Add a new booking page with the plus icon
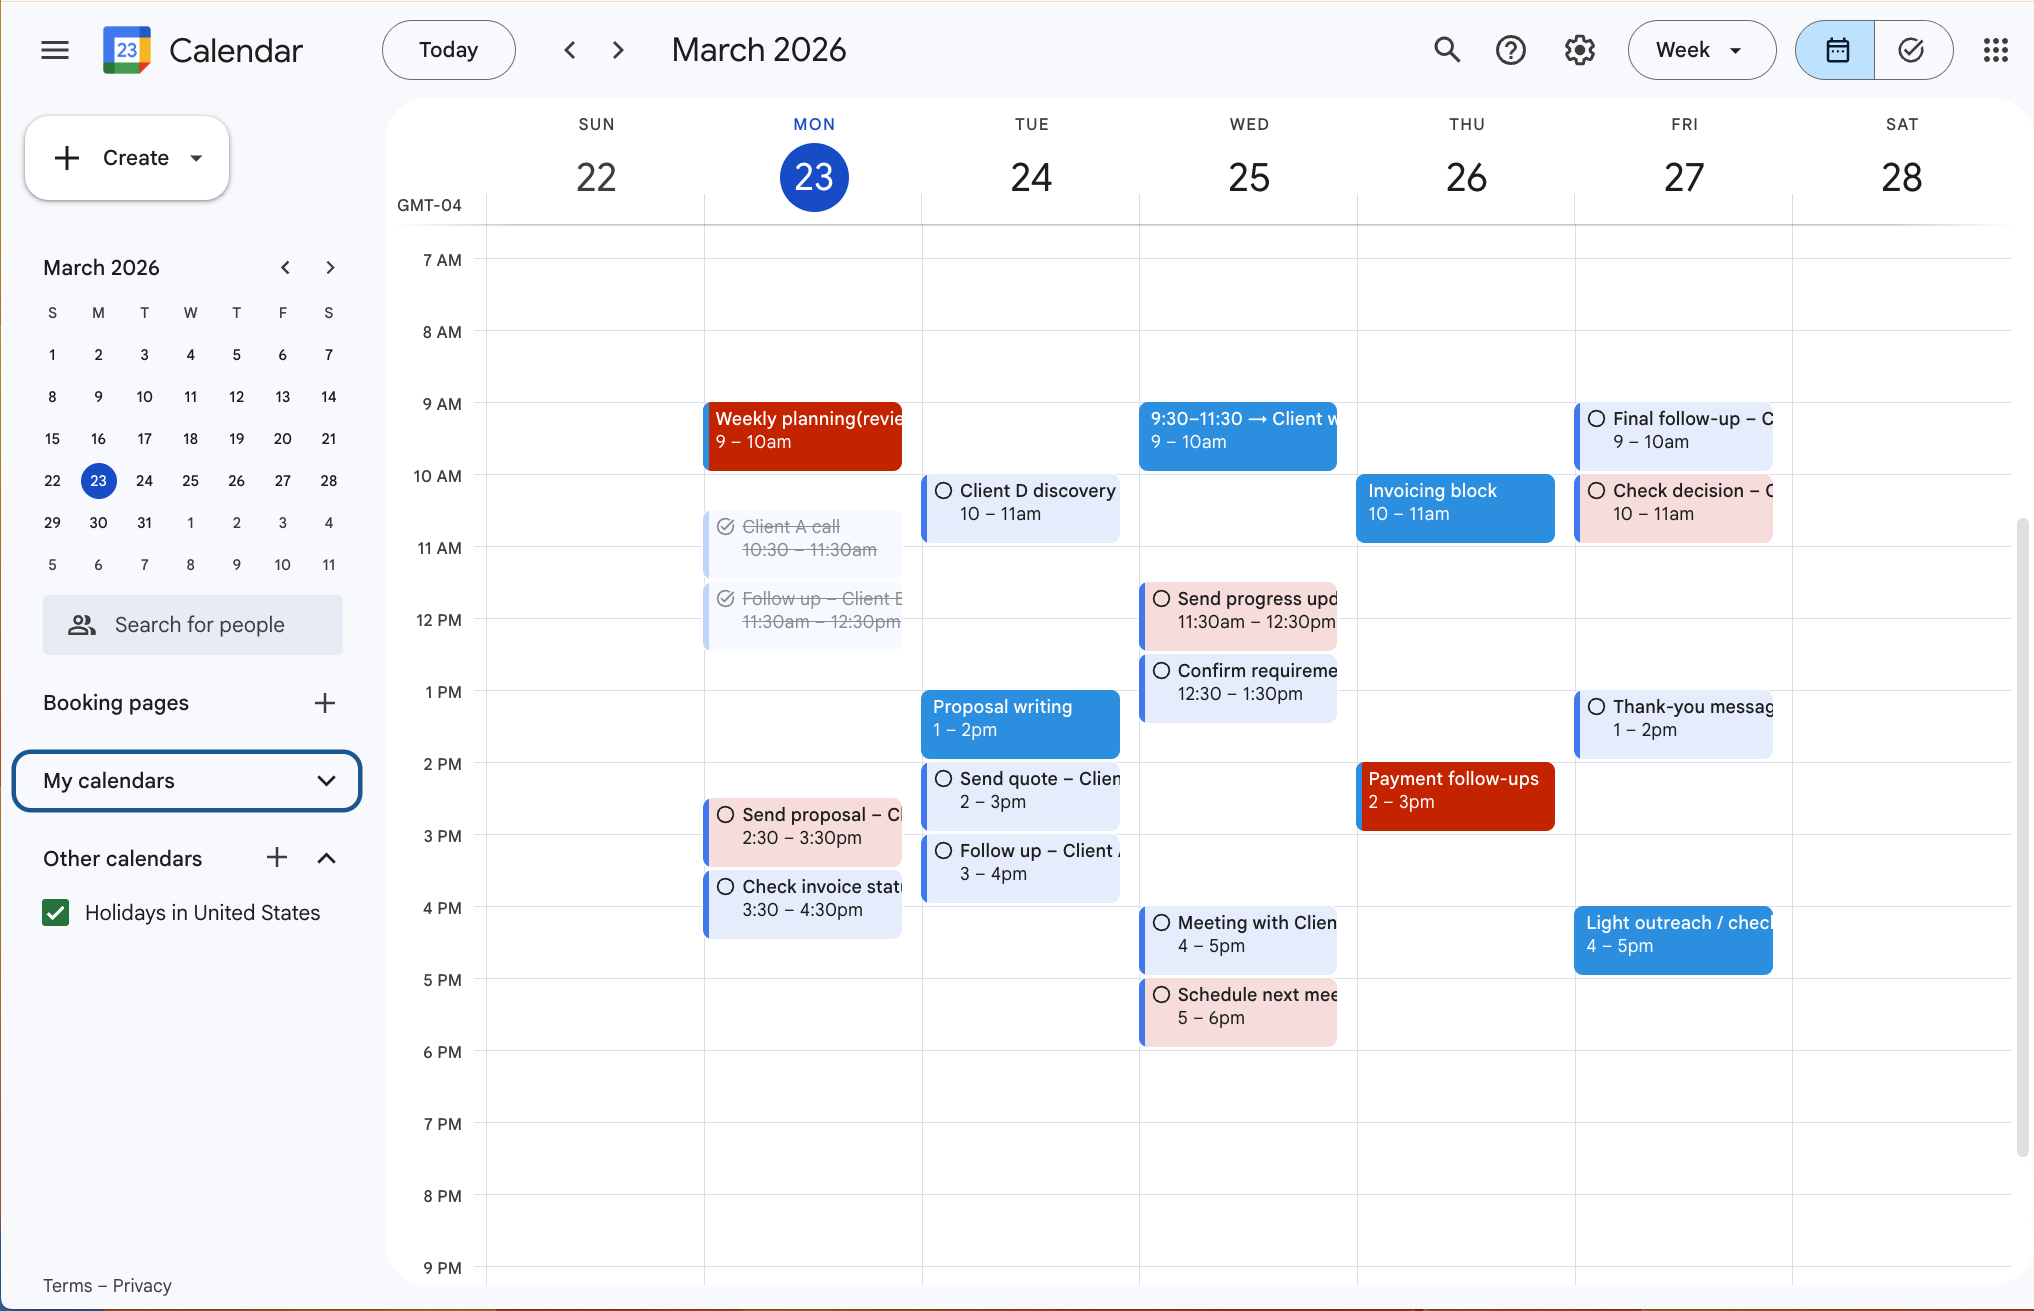Image resolution: width=2034 pixels, height=1311 pixels. tap(324, 702)
